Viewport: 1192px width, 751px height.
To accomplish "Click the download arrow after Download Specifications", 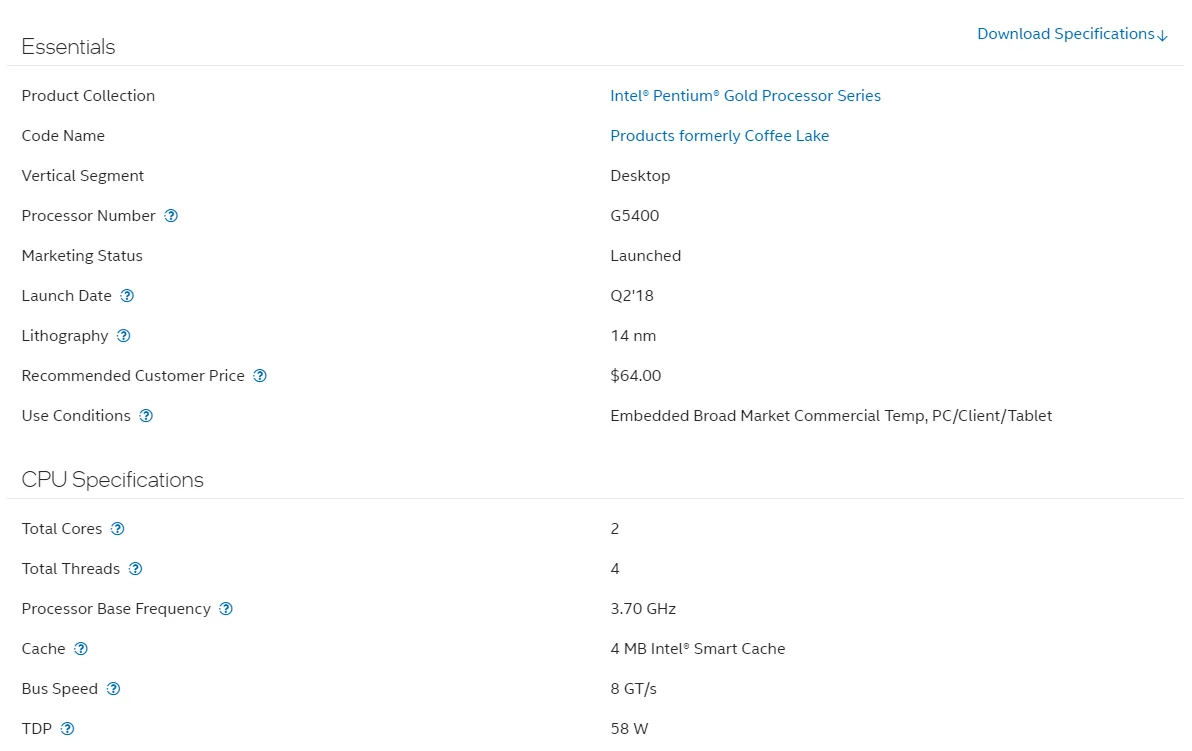I will pos(1162,36).
